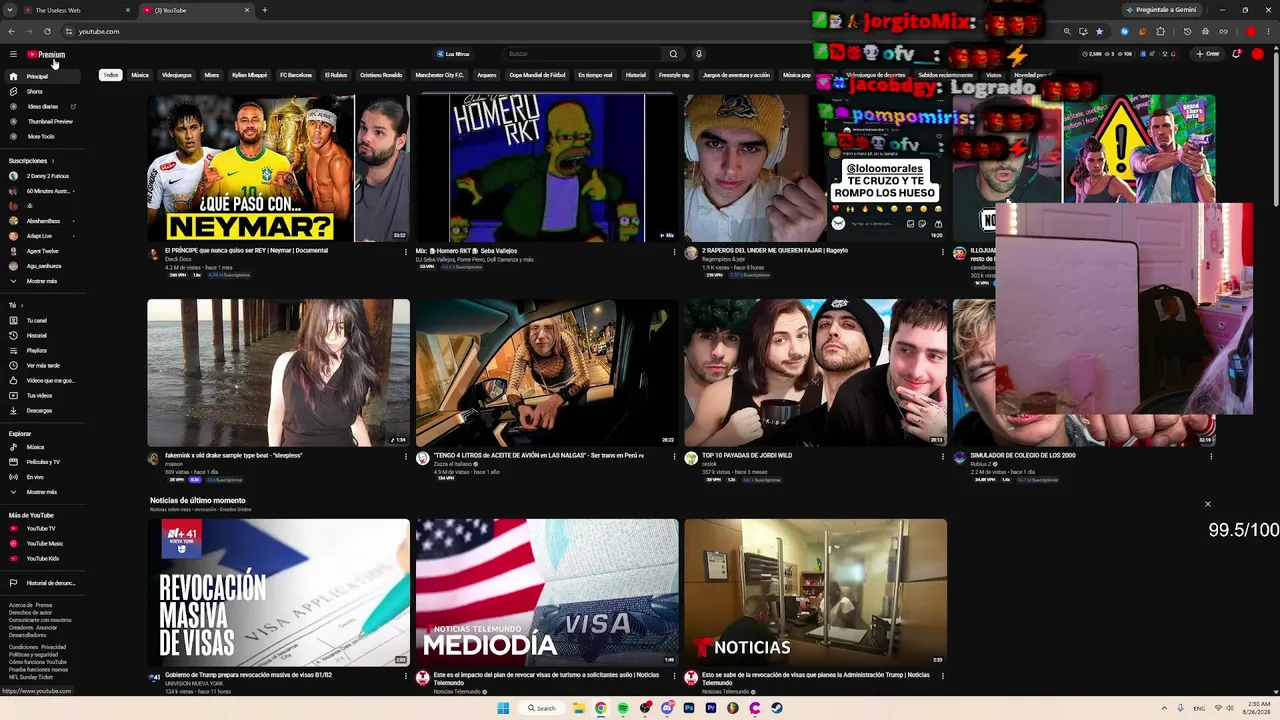Open More Tools in the sidebar
This screenshot has height=720, width=1280.
(x=41, y=136)
